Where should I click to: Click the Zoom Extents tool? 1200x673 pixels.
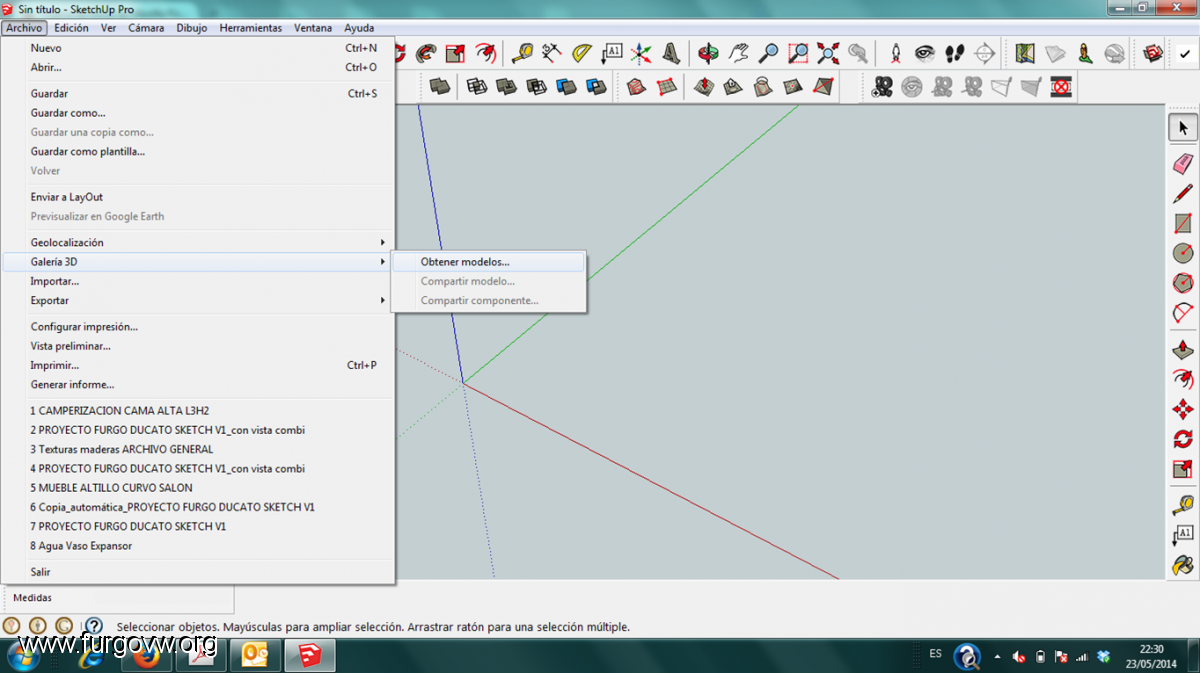[828, 52]
